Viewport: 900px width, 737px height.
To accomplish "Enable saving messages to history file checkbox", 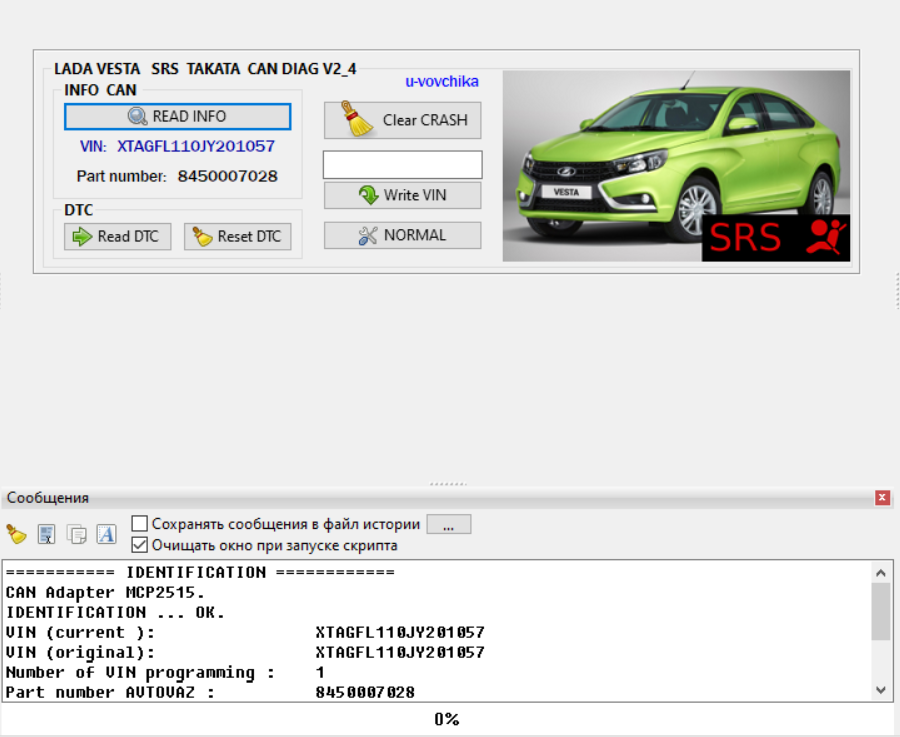I will 139,523.
